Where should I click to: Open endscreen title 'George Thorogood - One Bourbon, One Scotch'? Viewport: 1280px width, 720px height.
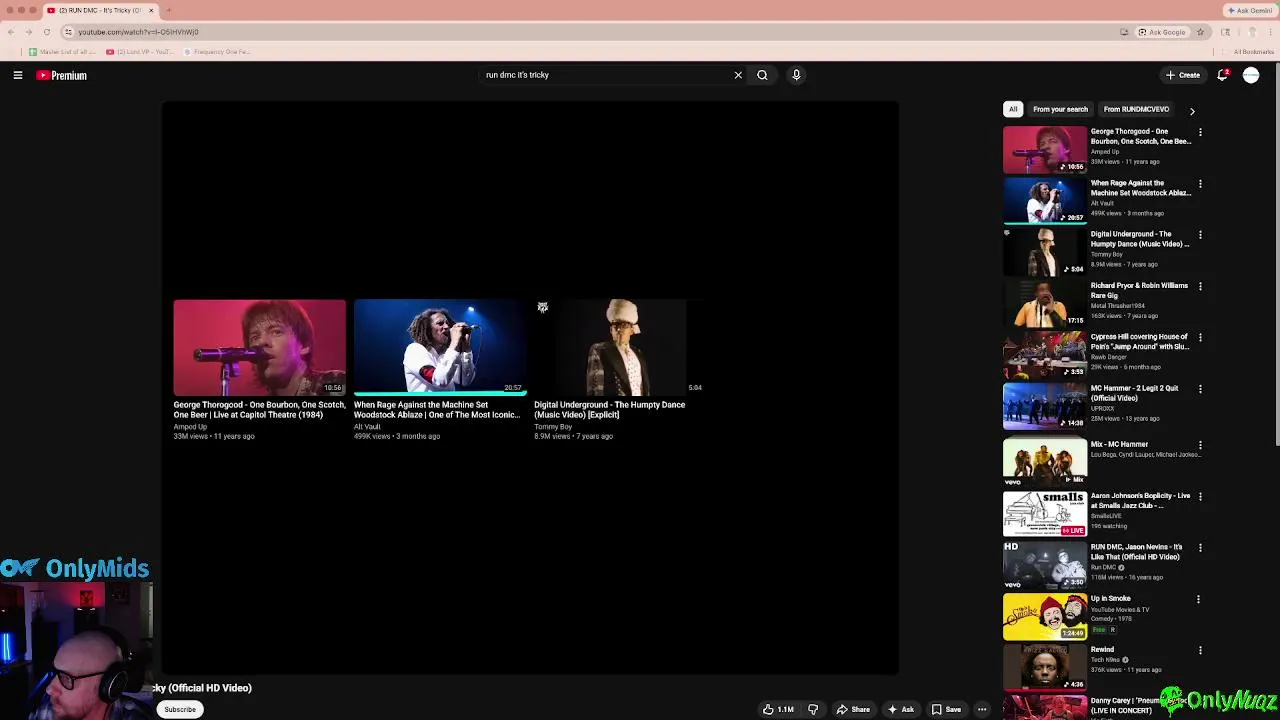click(259, 410)
